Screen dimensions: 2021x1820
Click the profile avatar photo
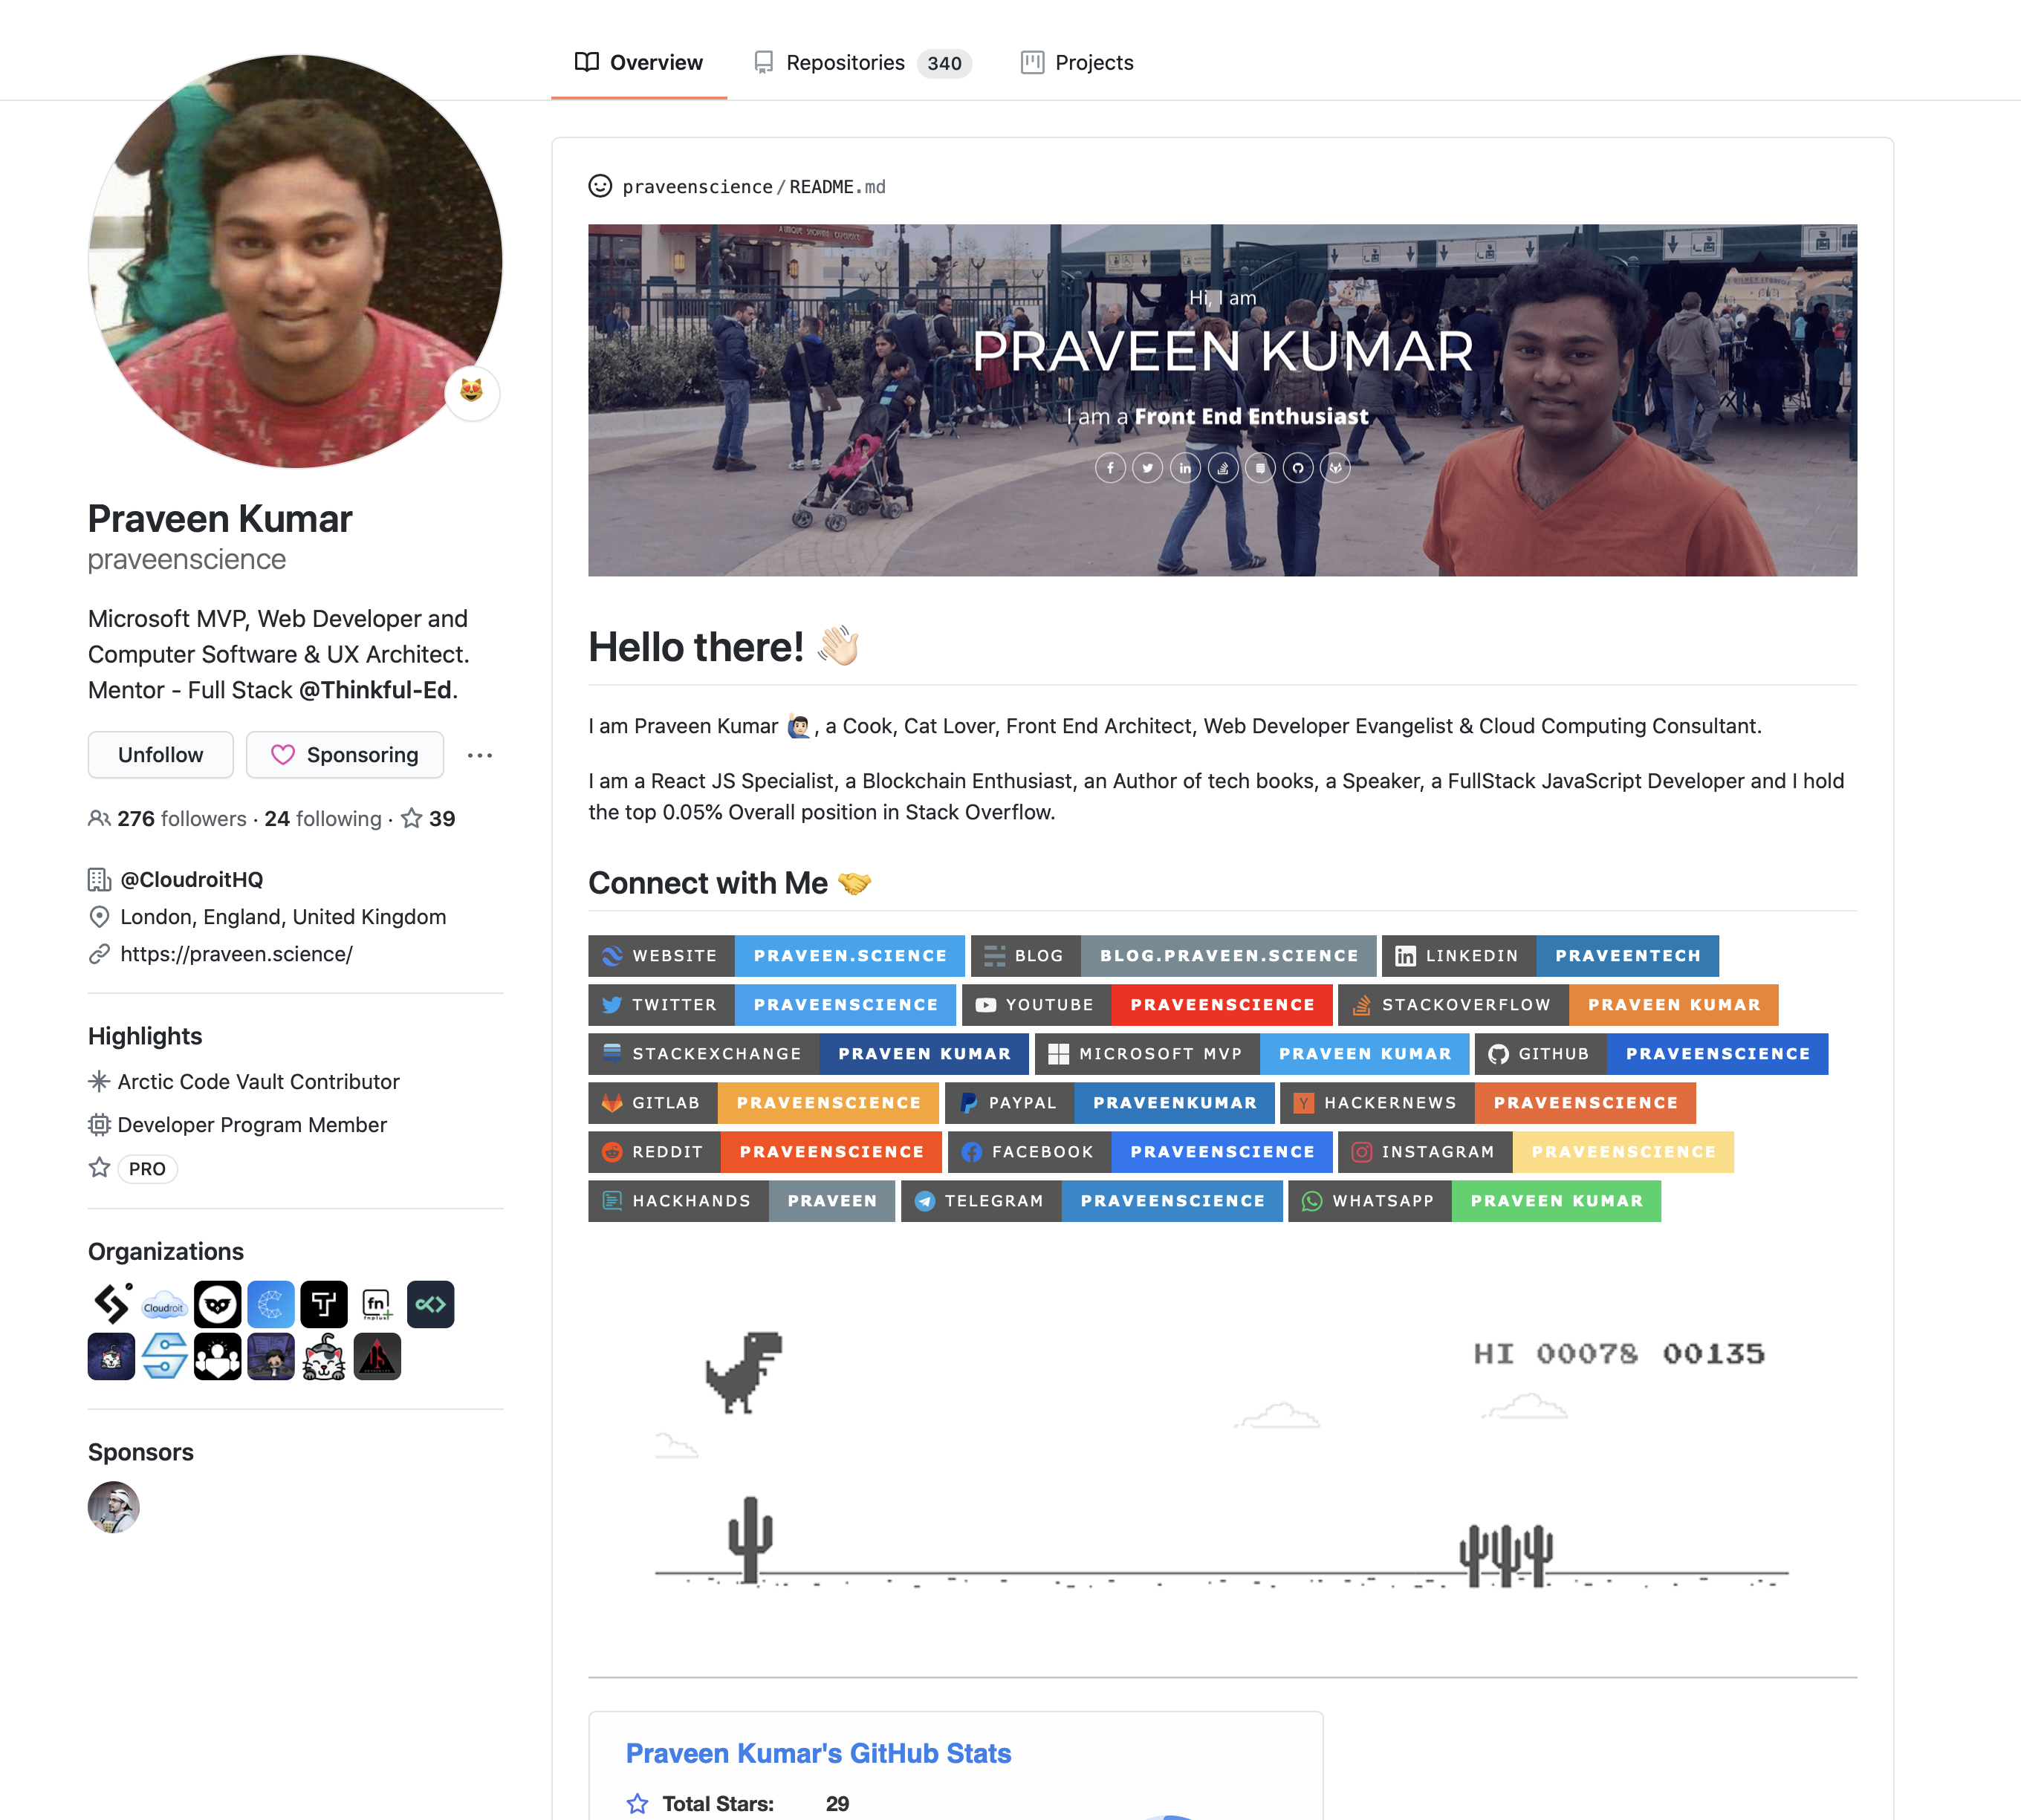coord(295,261)
